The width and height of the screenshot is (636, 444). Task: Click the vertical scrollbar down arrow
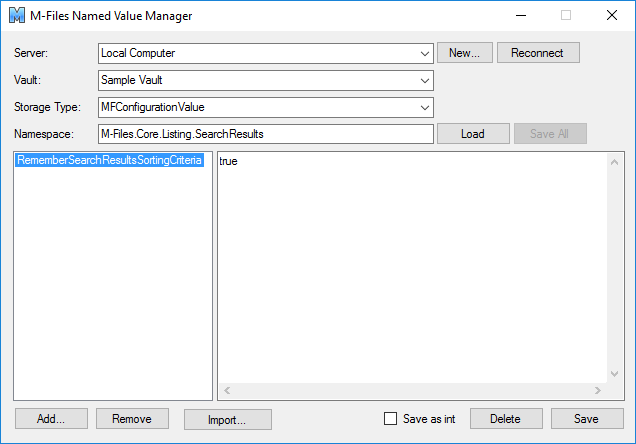pyautogui.click(x=615, y=373)
